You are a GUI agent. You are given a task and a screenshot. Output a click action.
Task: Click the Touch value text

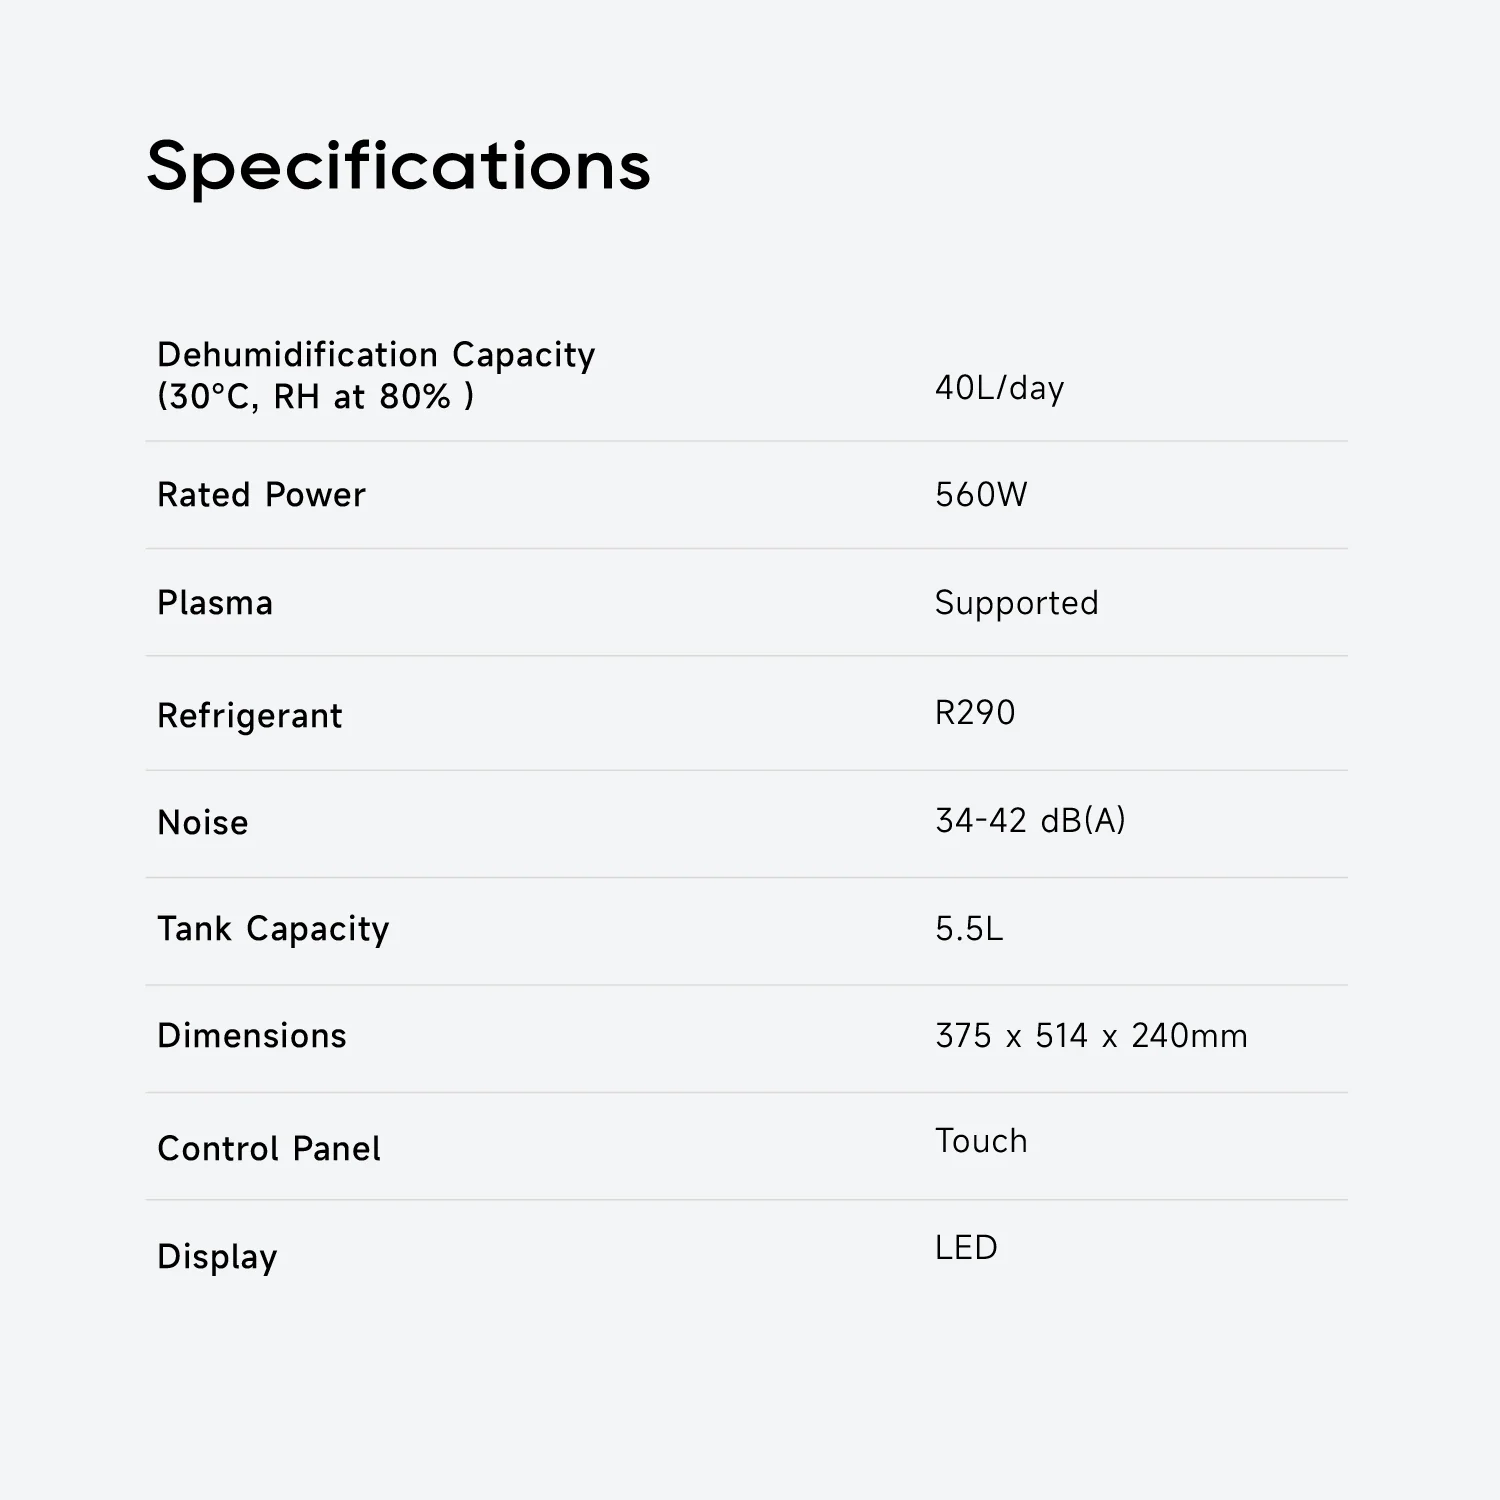tap(981, 1141)
